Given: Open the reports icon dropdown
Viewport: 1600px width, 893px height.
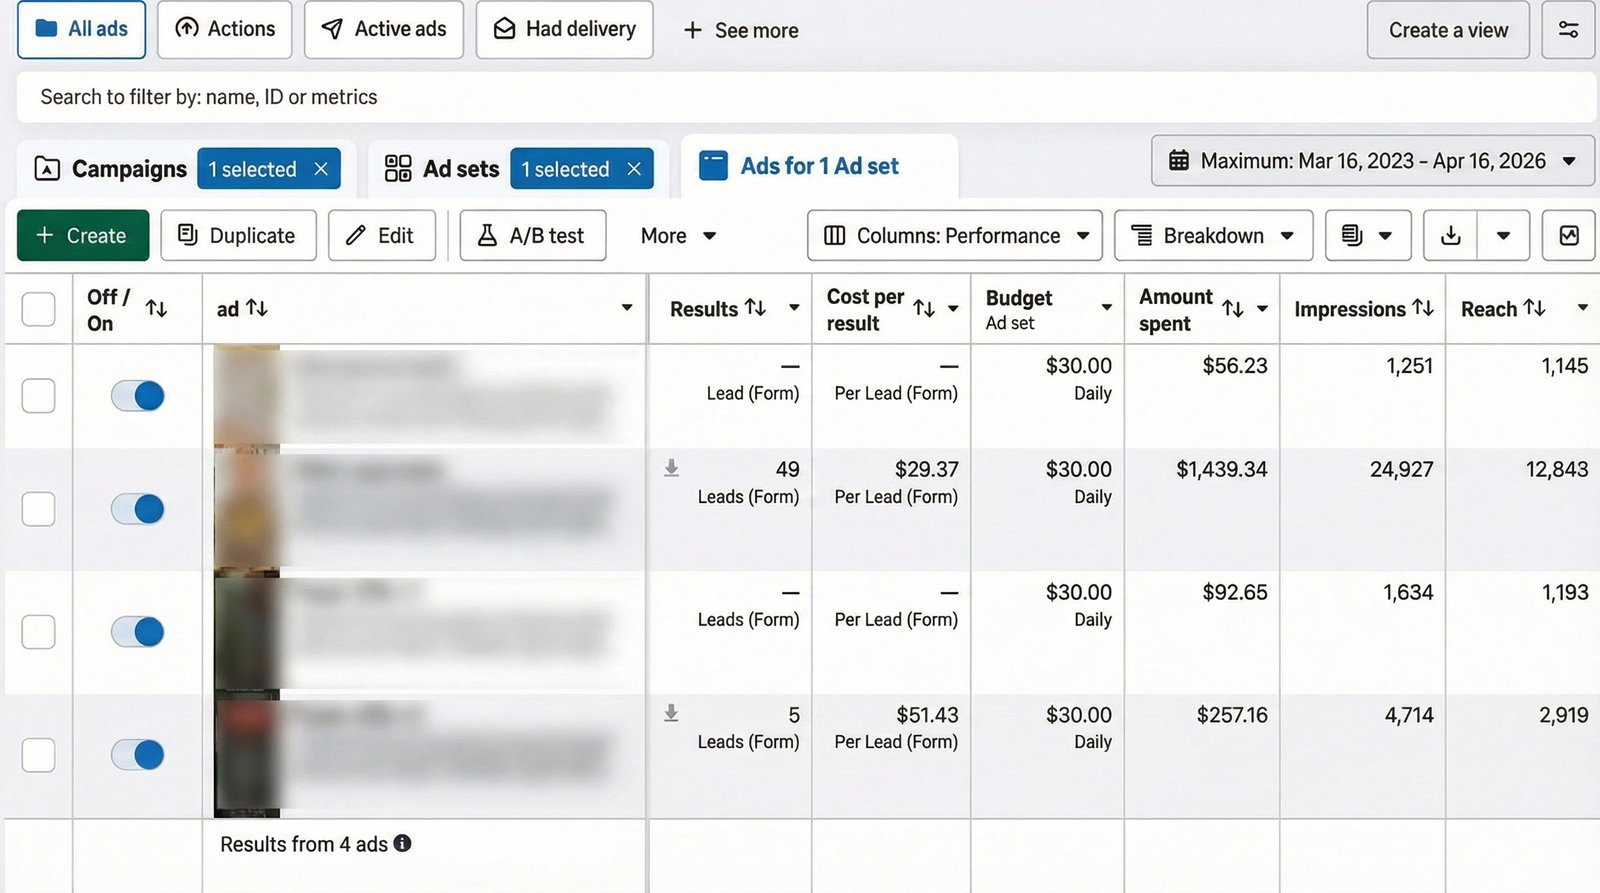Looking at the screenshot, I should [x=1367, y=236].
